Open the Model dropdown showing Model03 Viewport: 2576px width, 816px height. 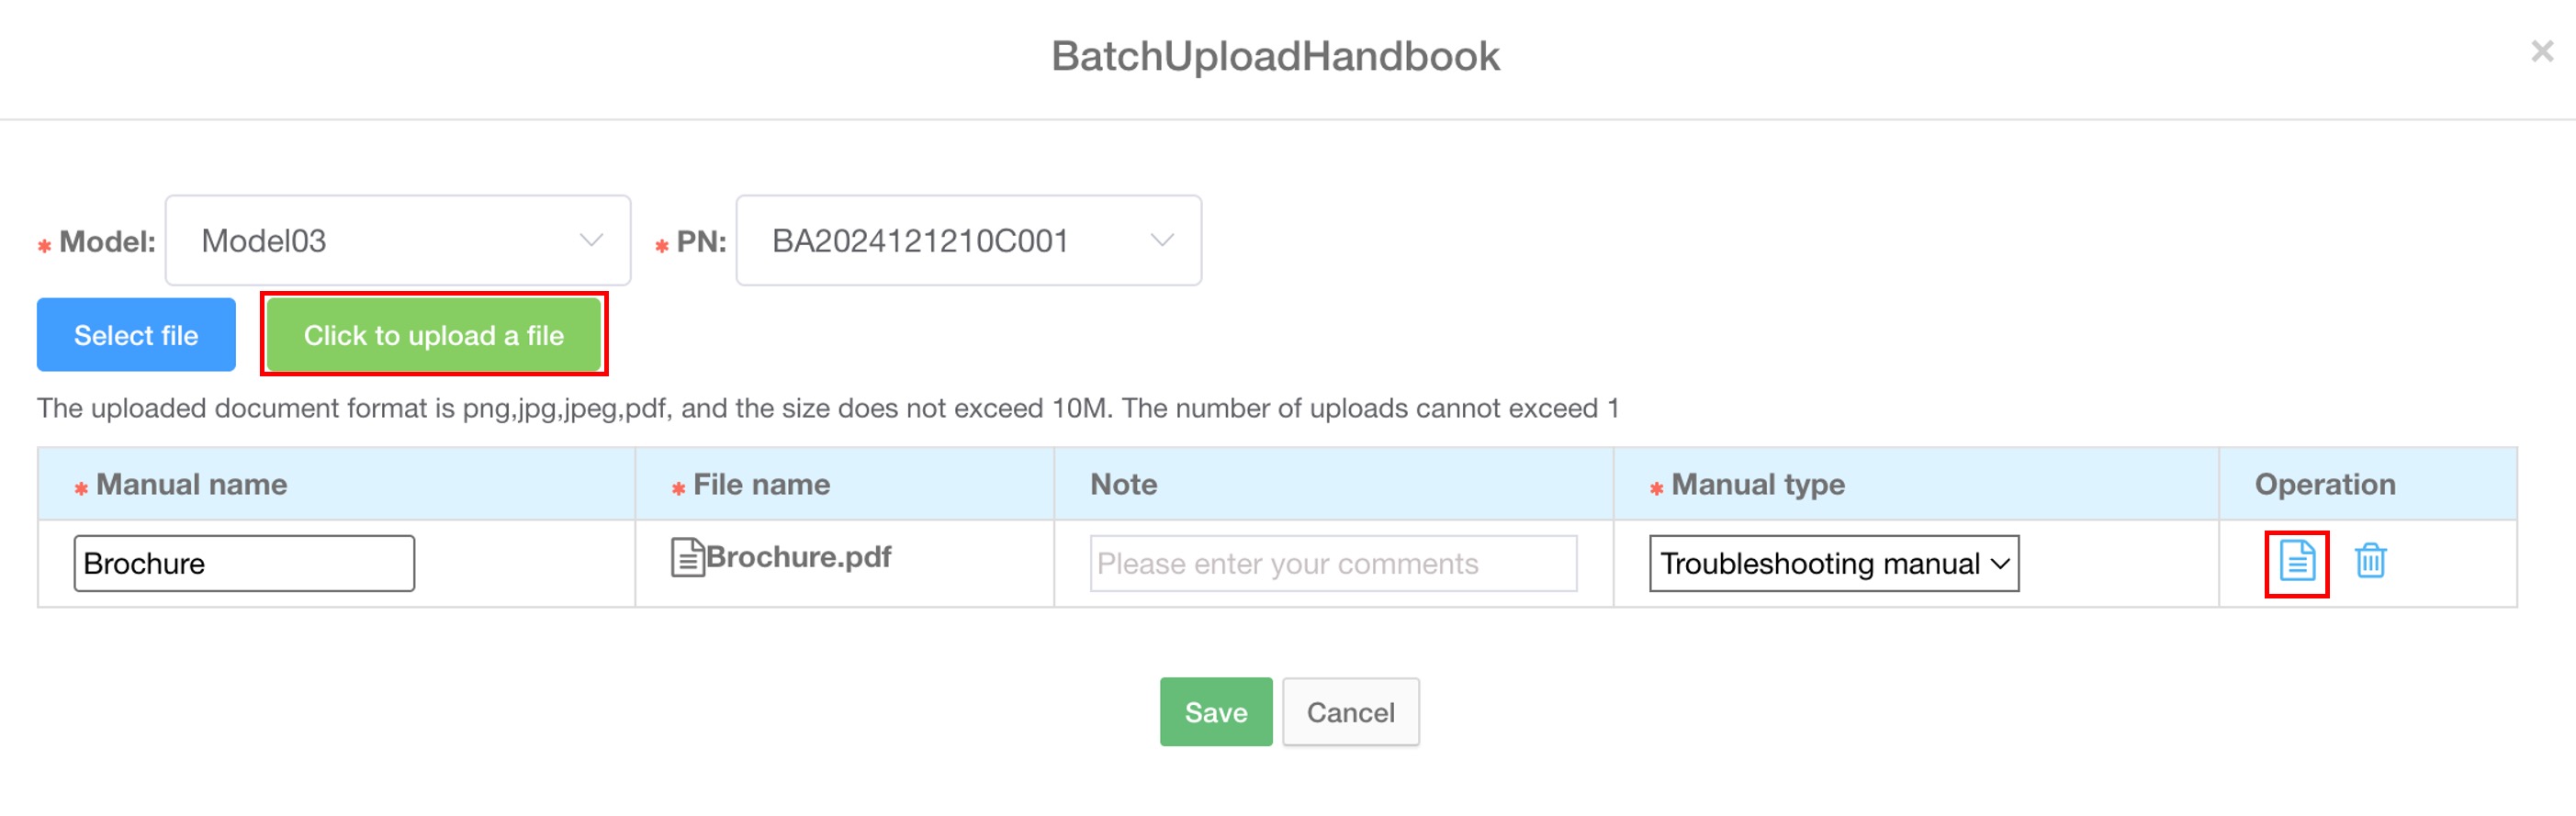[x=397, y=241]
